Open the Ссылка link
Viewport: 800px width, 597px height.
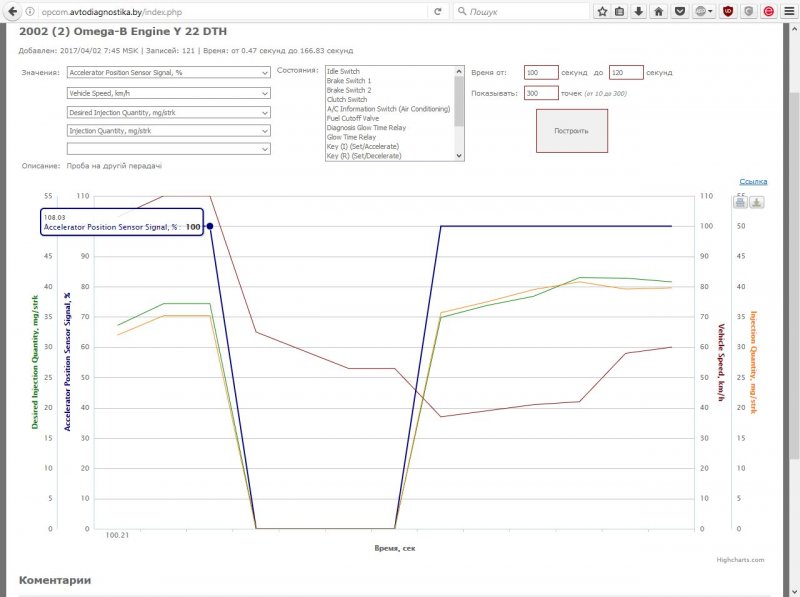tap(753, 181)
